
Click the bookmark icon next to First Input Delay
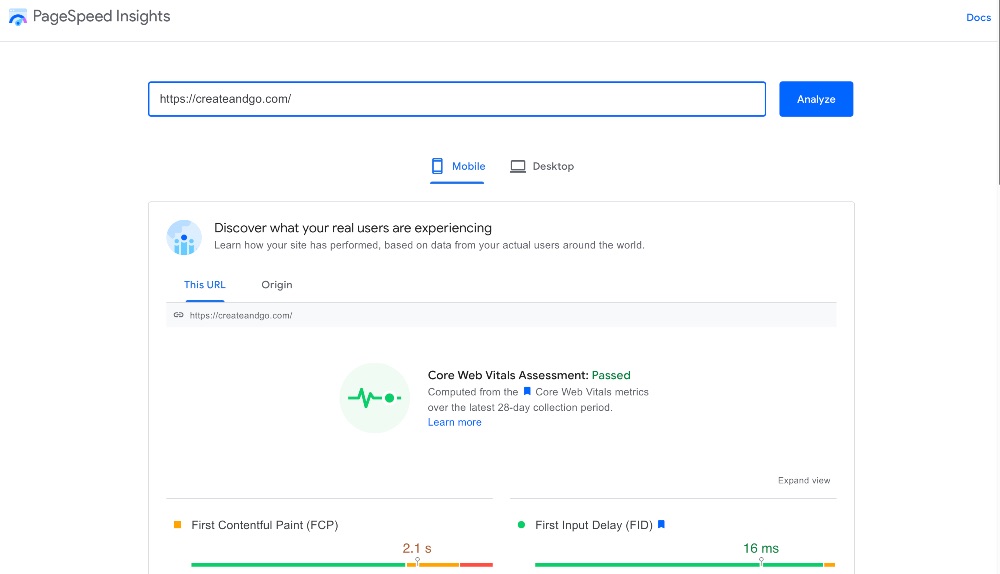[x=661, y=524]
